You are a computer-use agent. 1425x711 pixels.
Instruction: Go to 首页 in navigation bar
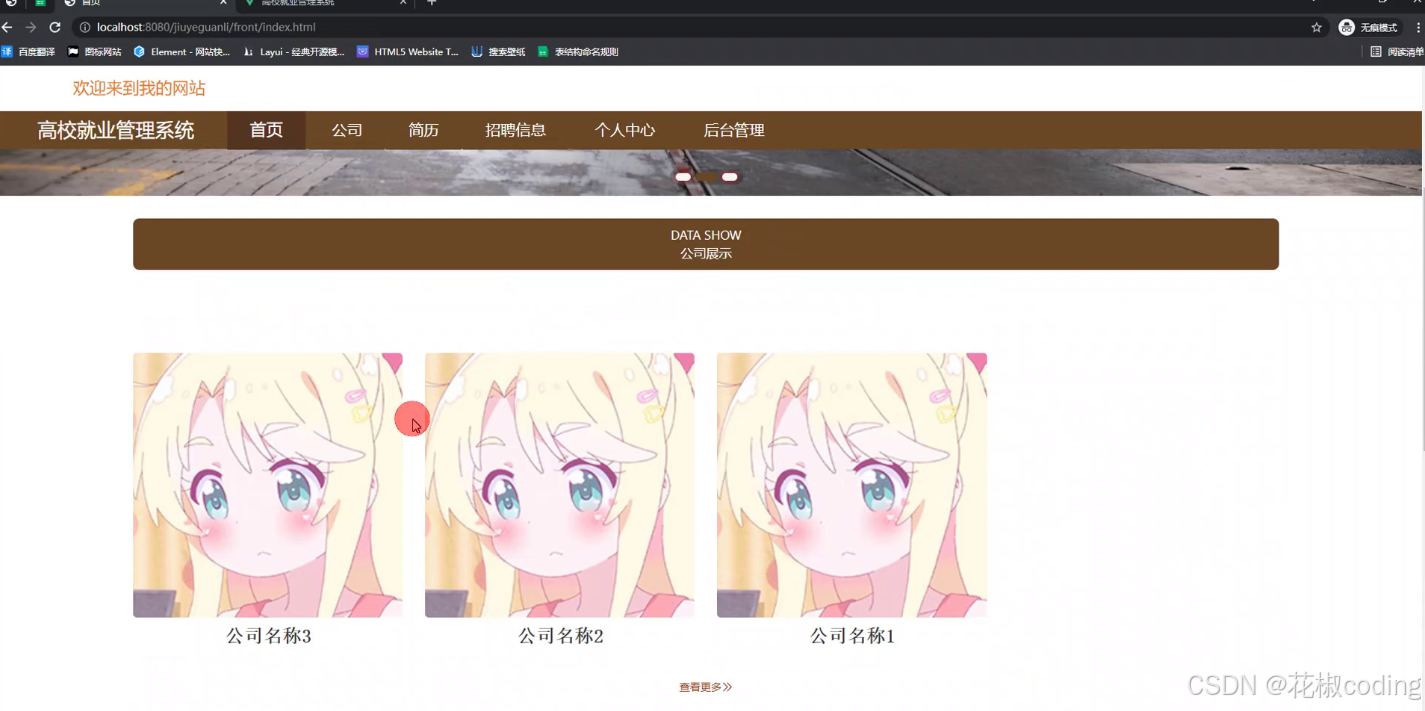click(x=266, y=130)
